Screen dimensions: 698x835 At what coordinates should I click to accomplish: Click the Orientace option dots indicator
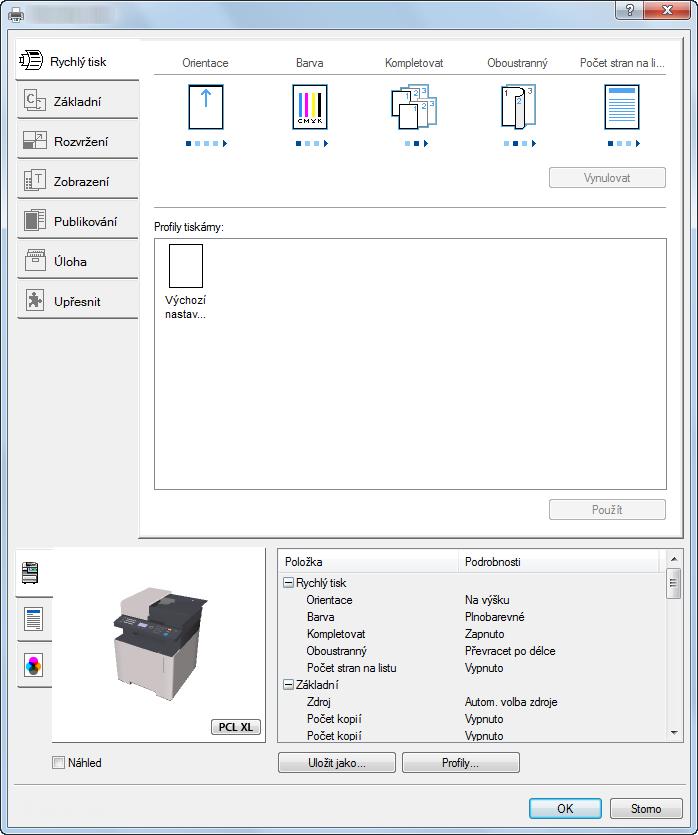point(206,143)
